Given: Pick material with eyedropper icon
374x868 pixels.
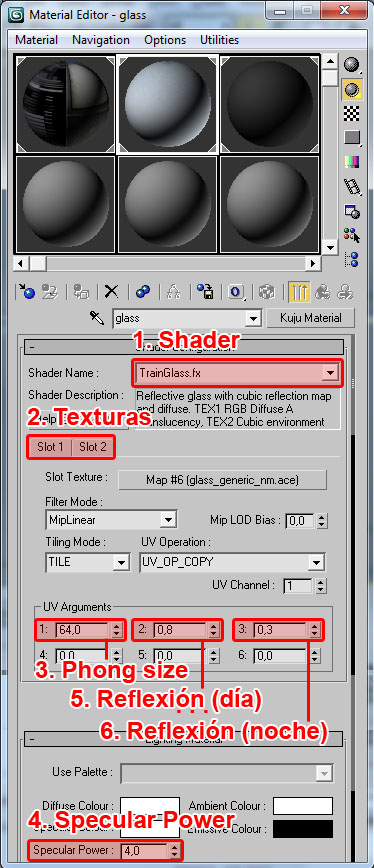Looking at the screenshot, I should (x=97, y=318).
